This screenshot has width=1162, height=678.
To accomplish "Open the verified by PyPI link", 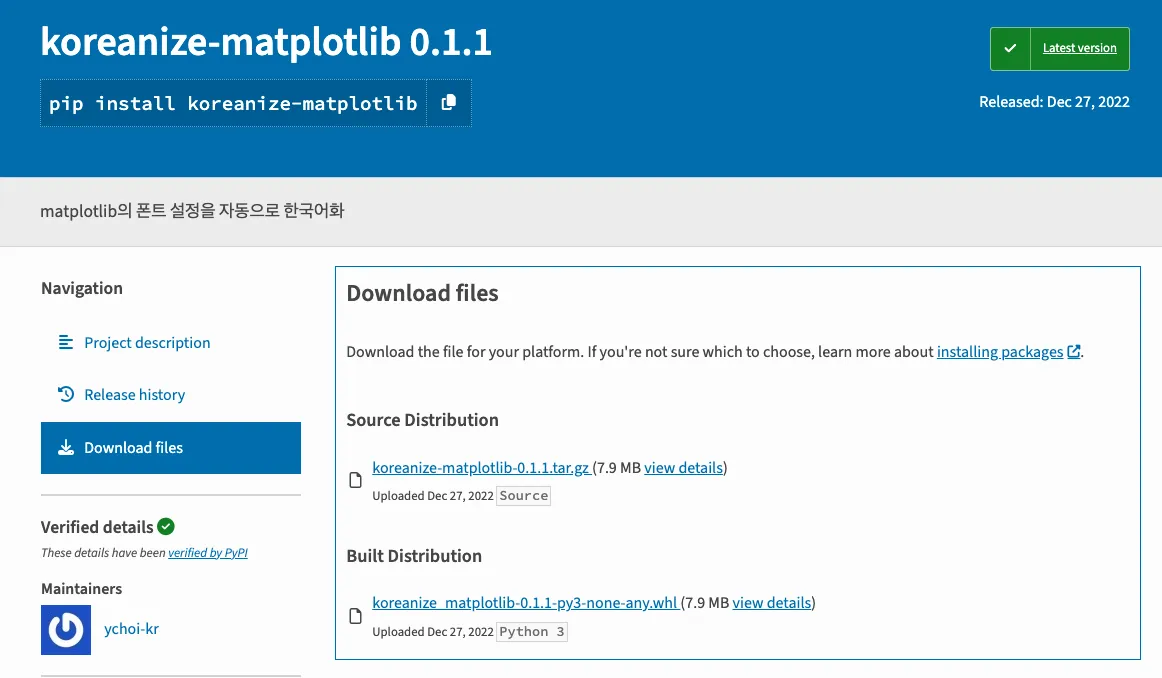I will pyautogui.click(x=208, y=553).
